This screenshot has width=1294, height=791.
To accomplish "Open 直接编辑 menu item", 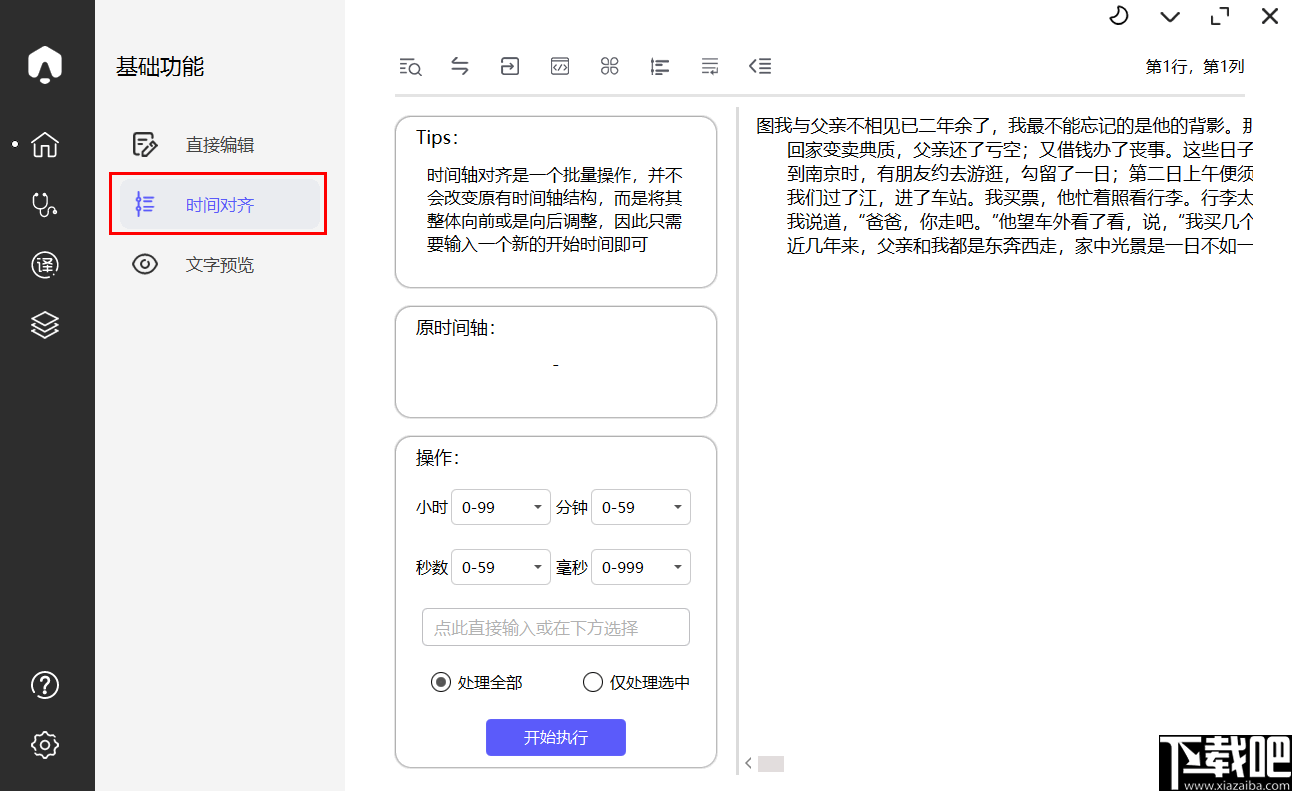I will (220, 145).
